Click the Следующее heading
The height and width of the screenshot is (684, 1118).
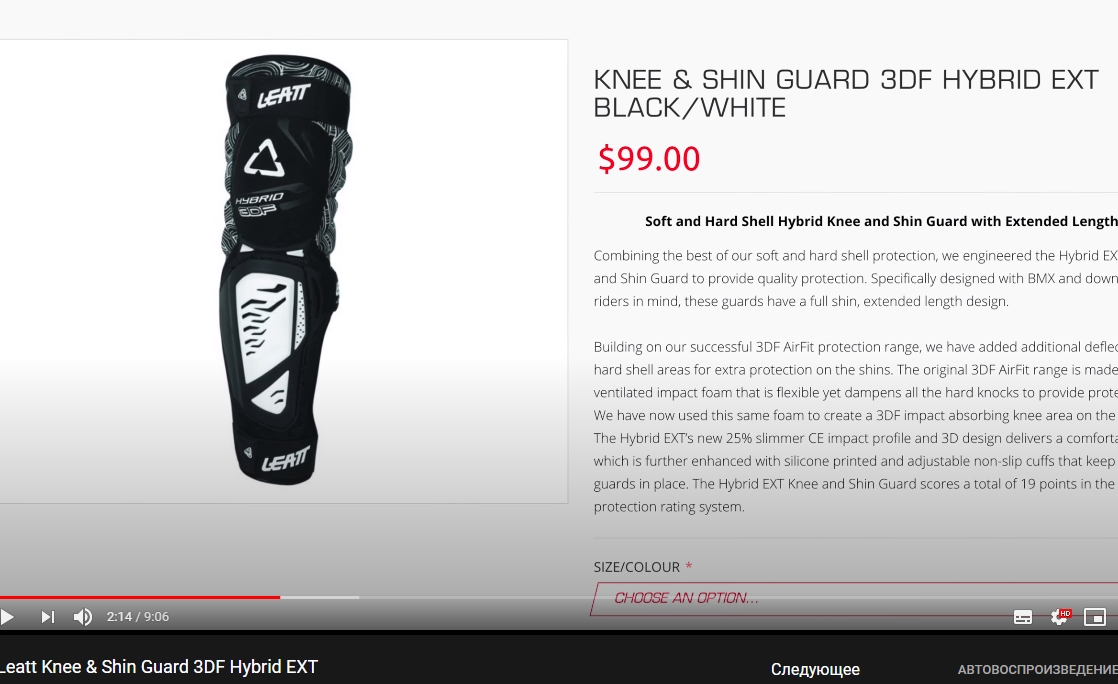click(x=815, y=670)
